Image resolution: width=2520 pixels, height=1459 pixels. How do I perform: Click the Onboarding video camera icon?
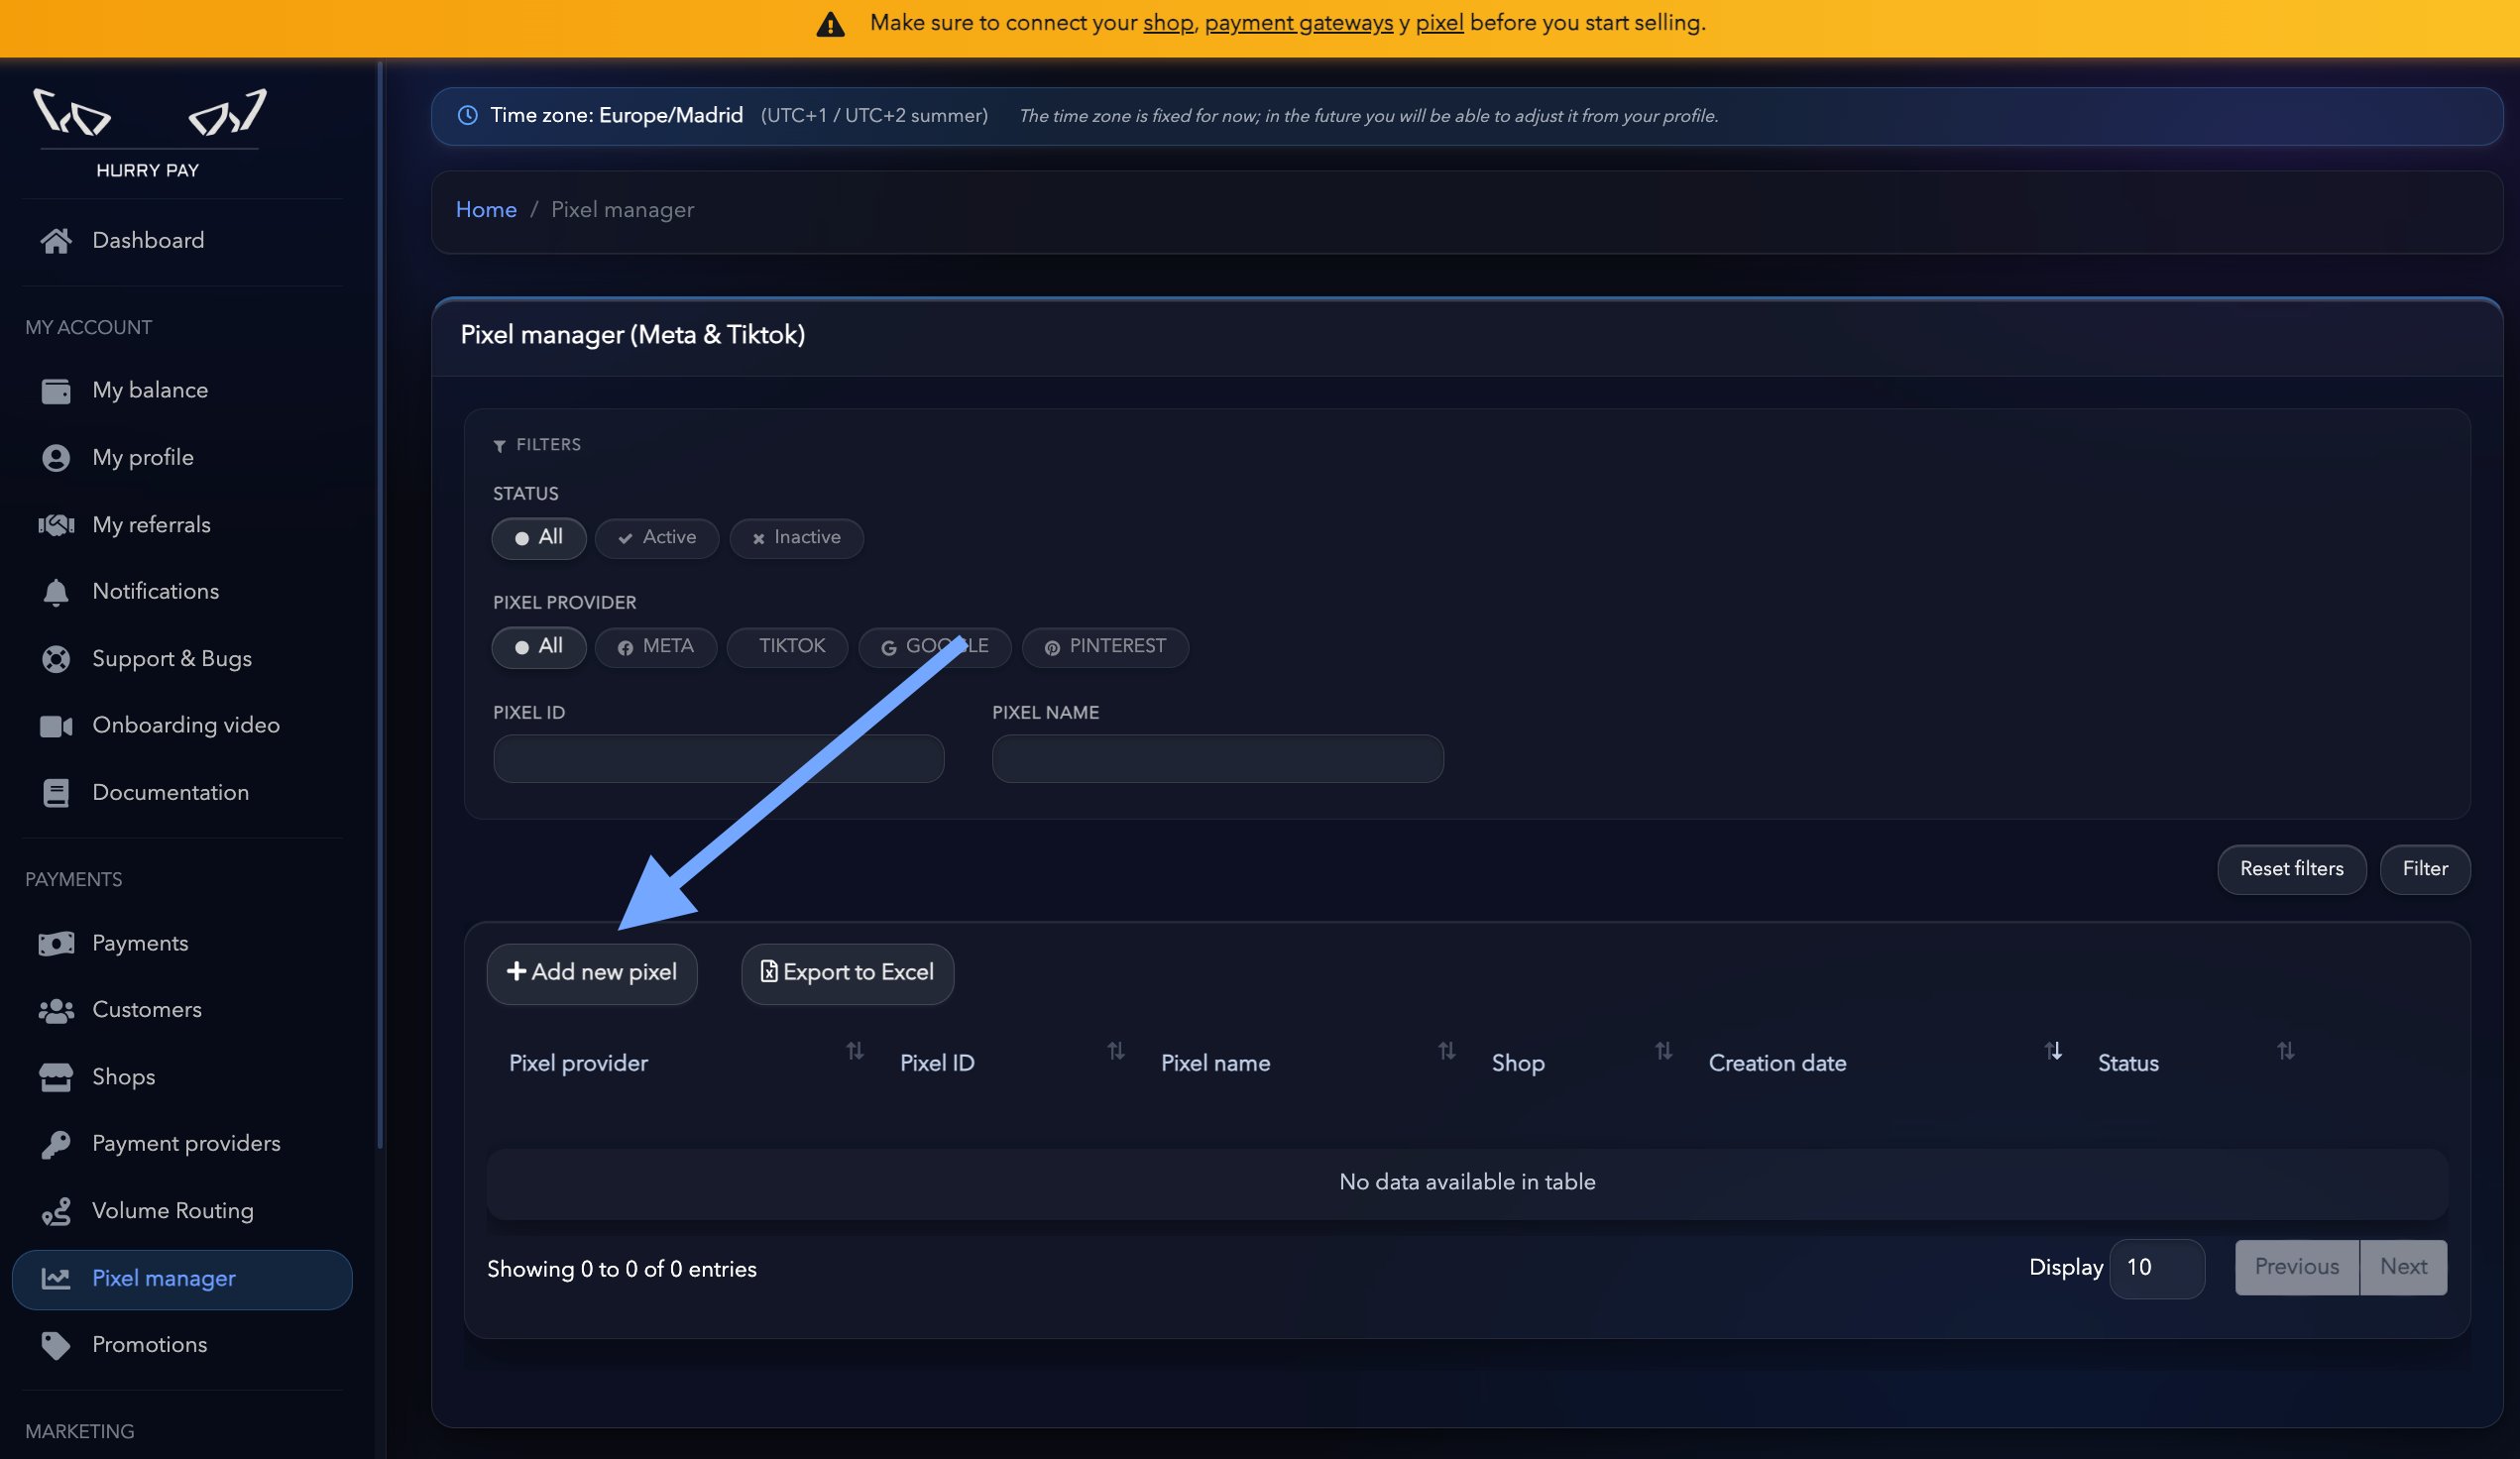(56, 726)
